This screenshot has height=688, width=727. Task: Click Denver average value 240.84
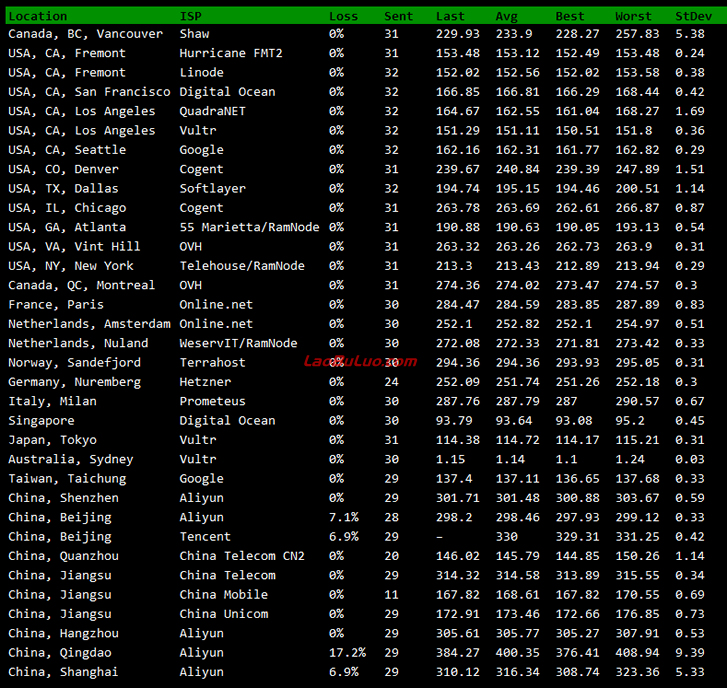[x=517, y=169]
